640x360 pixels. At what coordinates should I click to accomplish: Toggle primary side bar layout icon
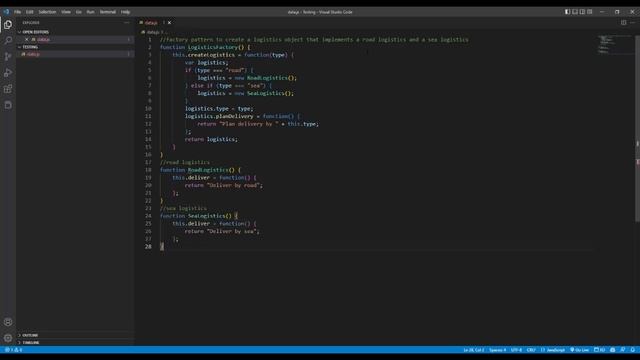pos(567,12)
